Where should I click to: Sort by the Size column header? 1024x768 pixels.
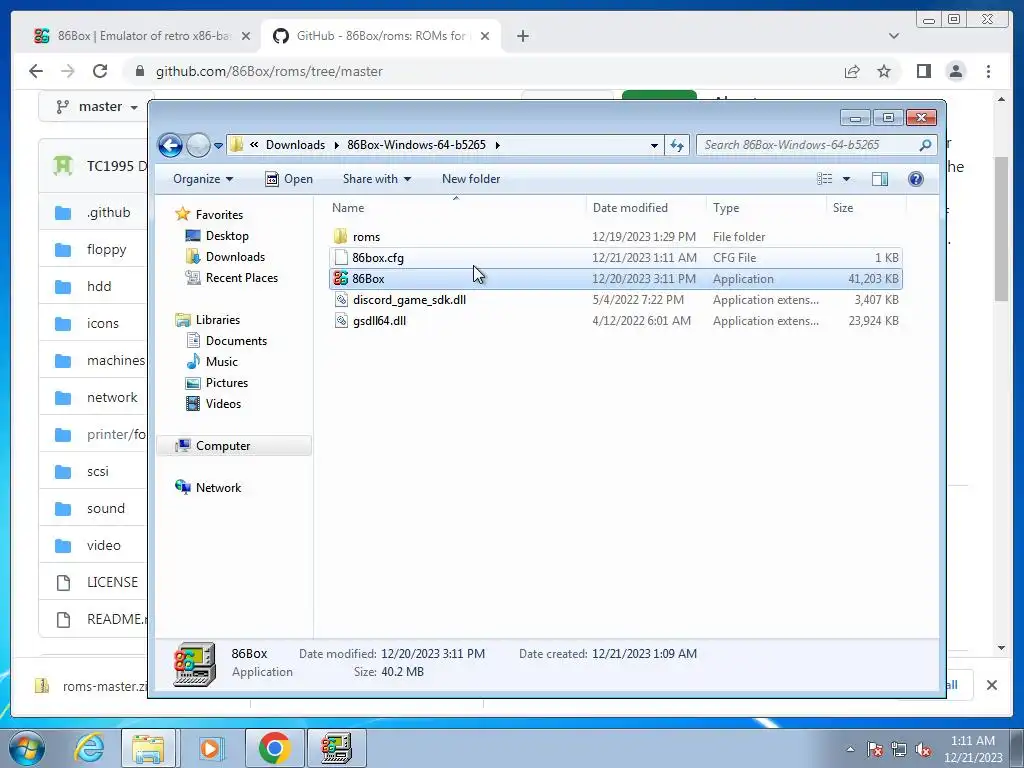[866, 208]
